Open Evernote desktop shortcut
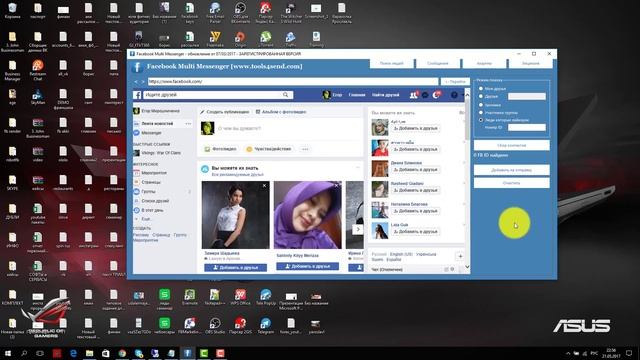 coord(190,297)
